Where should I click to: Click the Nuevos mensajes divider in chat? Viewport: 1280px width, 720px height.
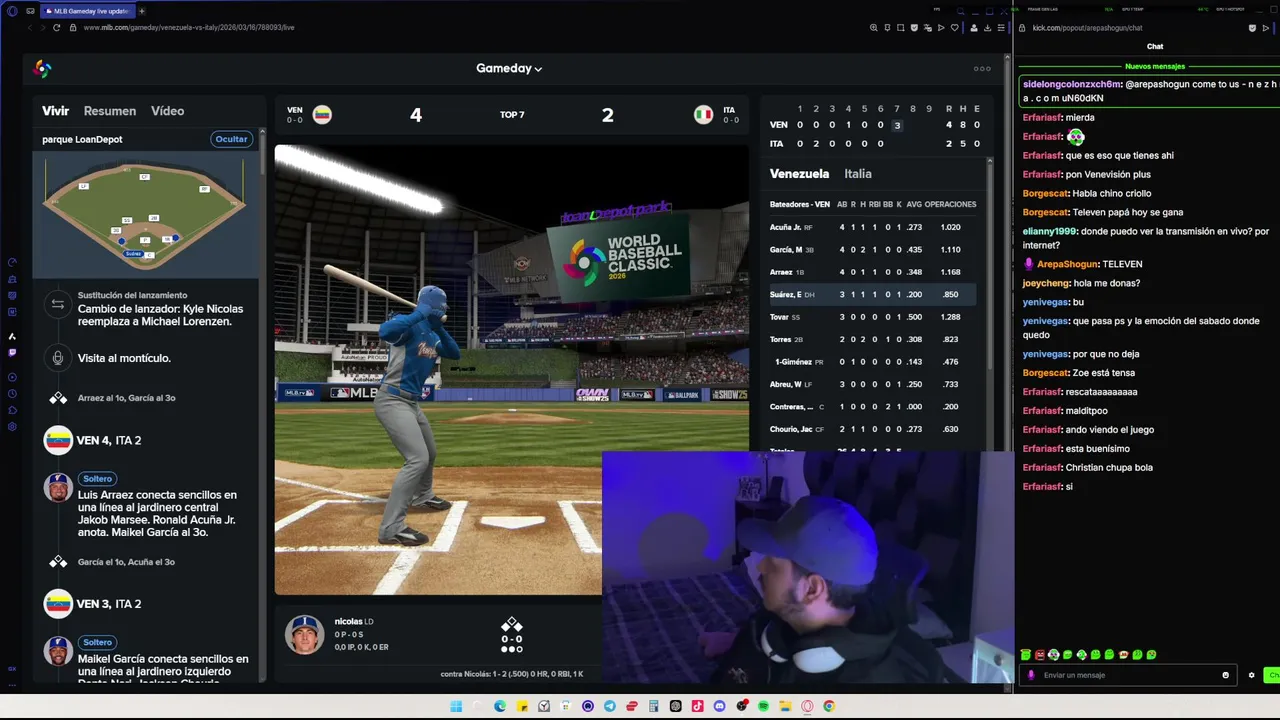1155,66
